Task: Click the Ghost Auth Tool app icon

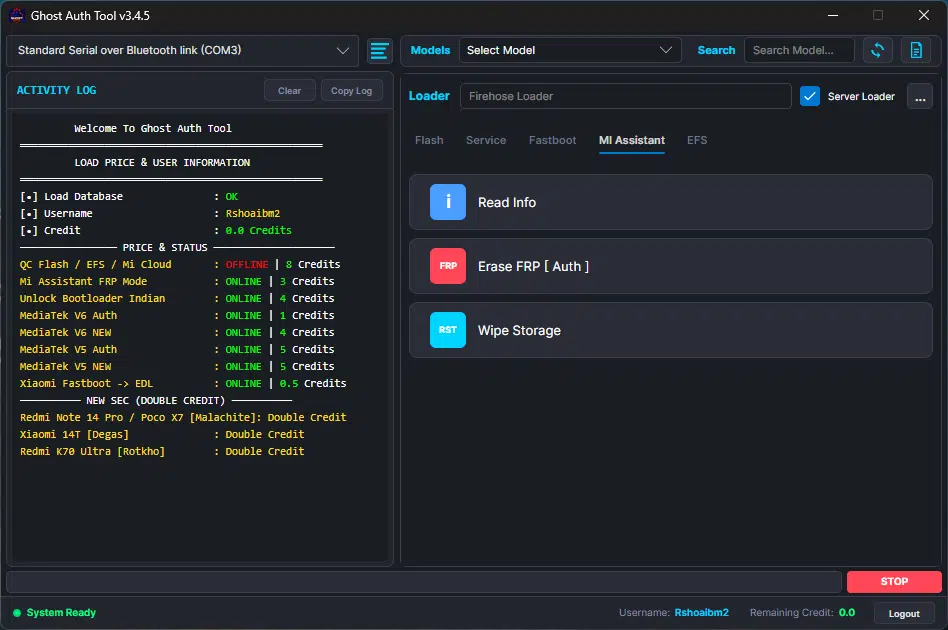Action: pyautogui.click(x=17, y=16)
